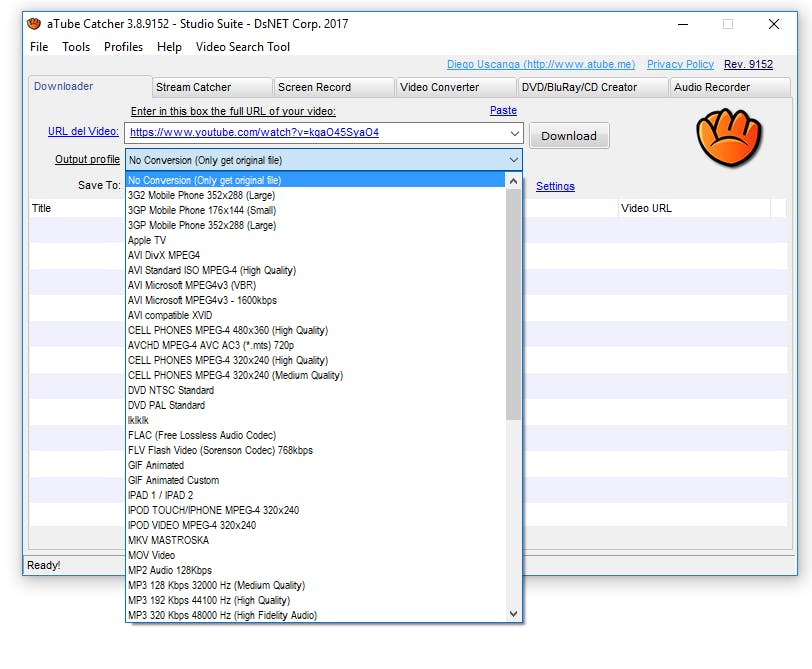
Task: Choose 3GP Mobile Phone 352x288 (Large)
Action: point(315,225)
